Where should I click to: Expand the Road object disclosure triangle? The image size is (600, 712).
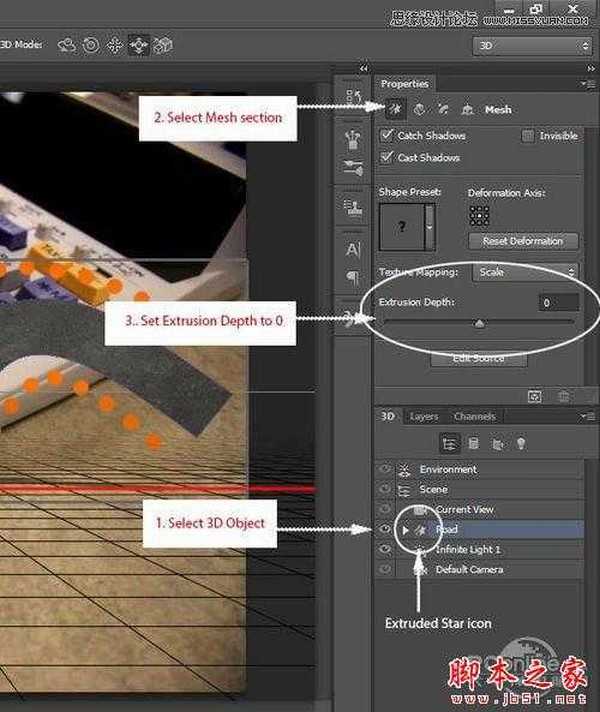405,530
